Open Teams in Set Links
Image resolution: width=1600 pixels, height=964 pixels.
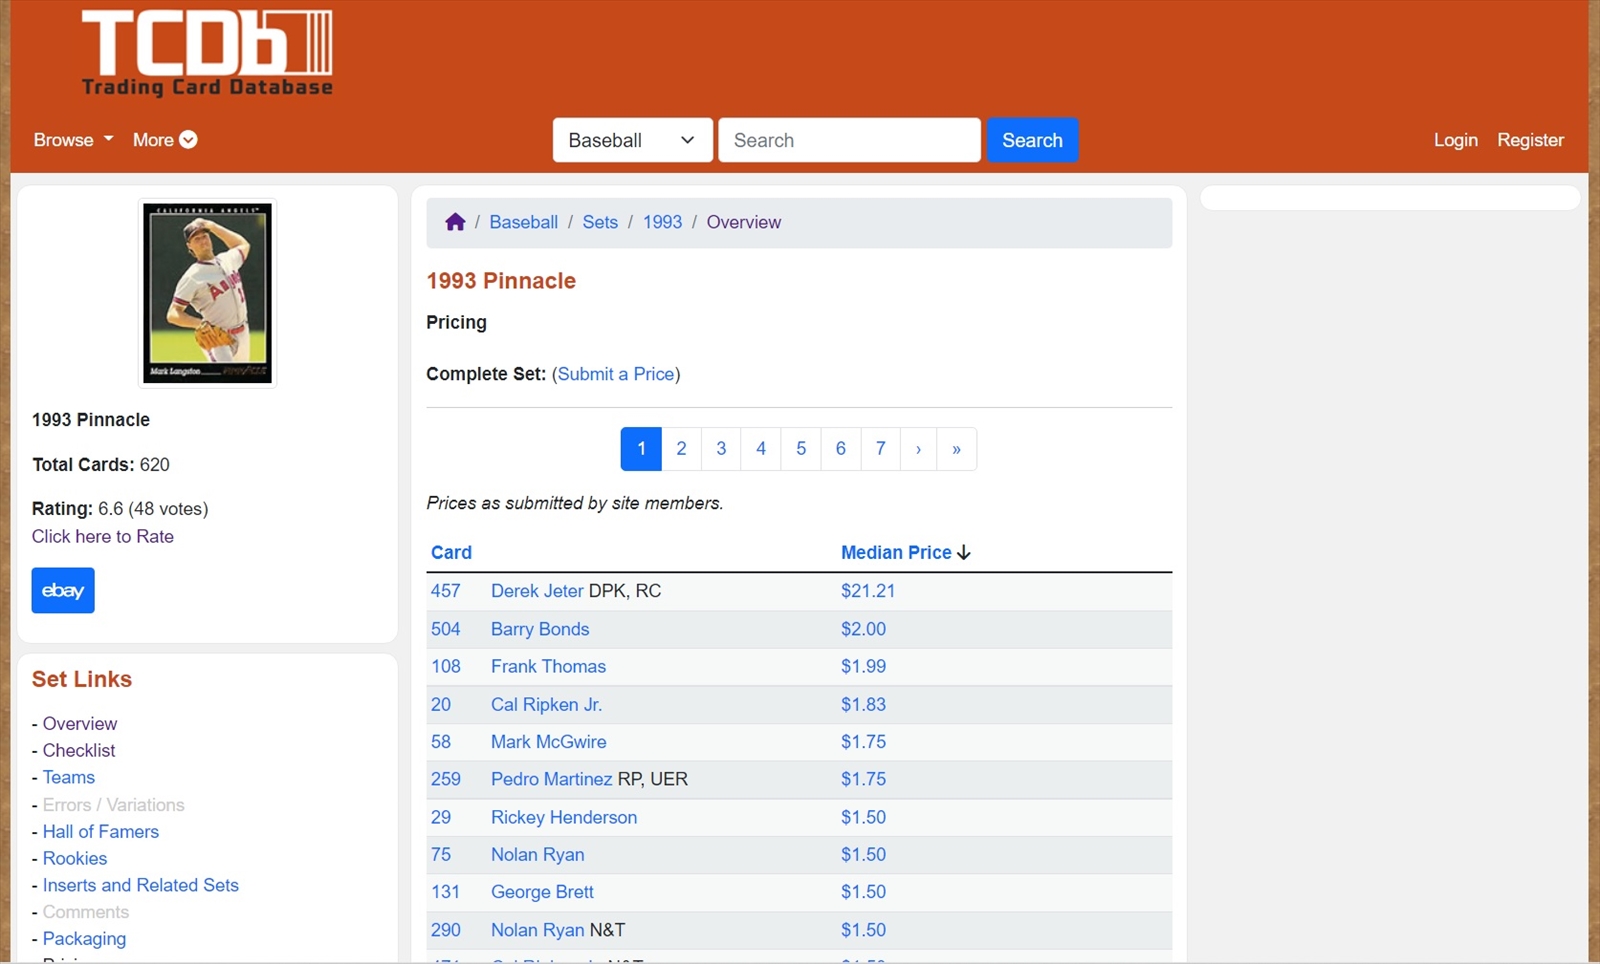69,777
